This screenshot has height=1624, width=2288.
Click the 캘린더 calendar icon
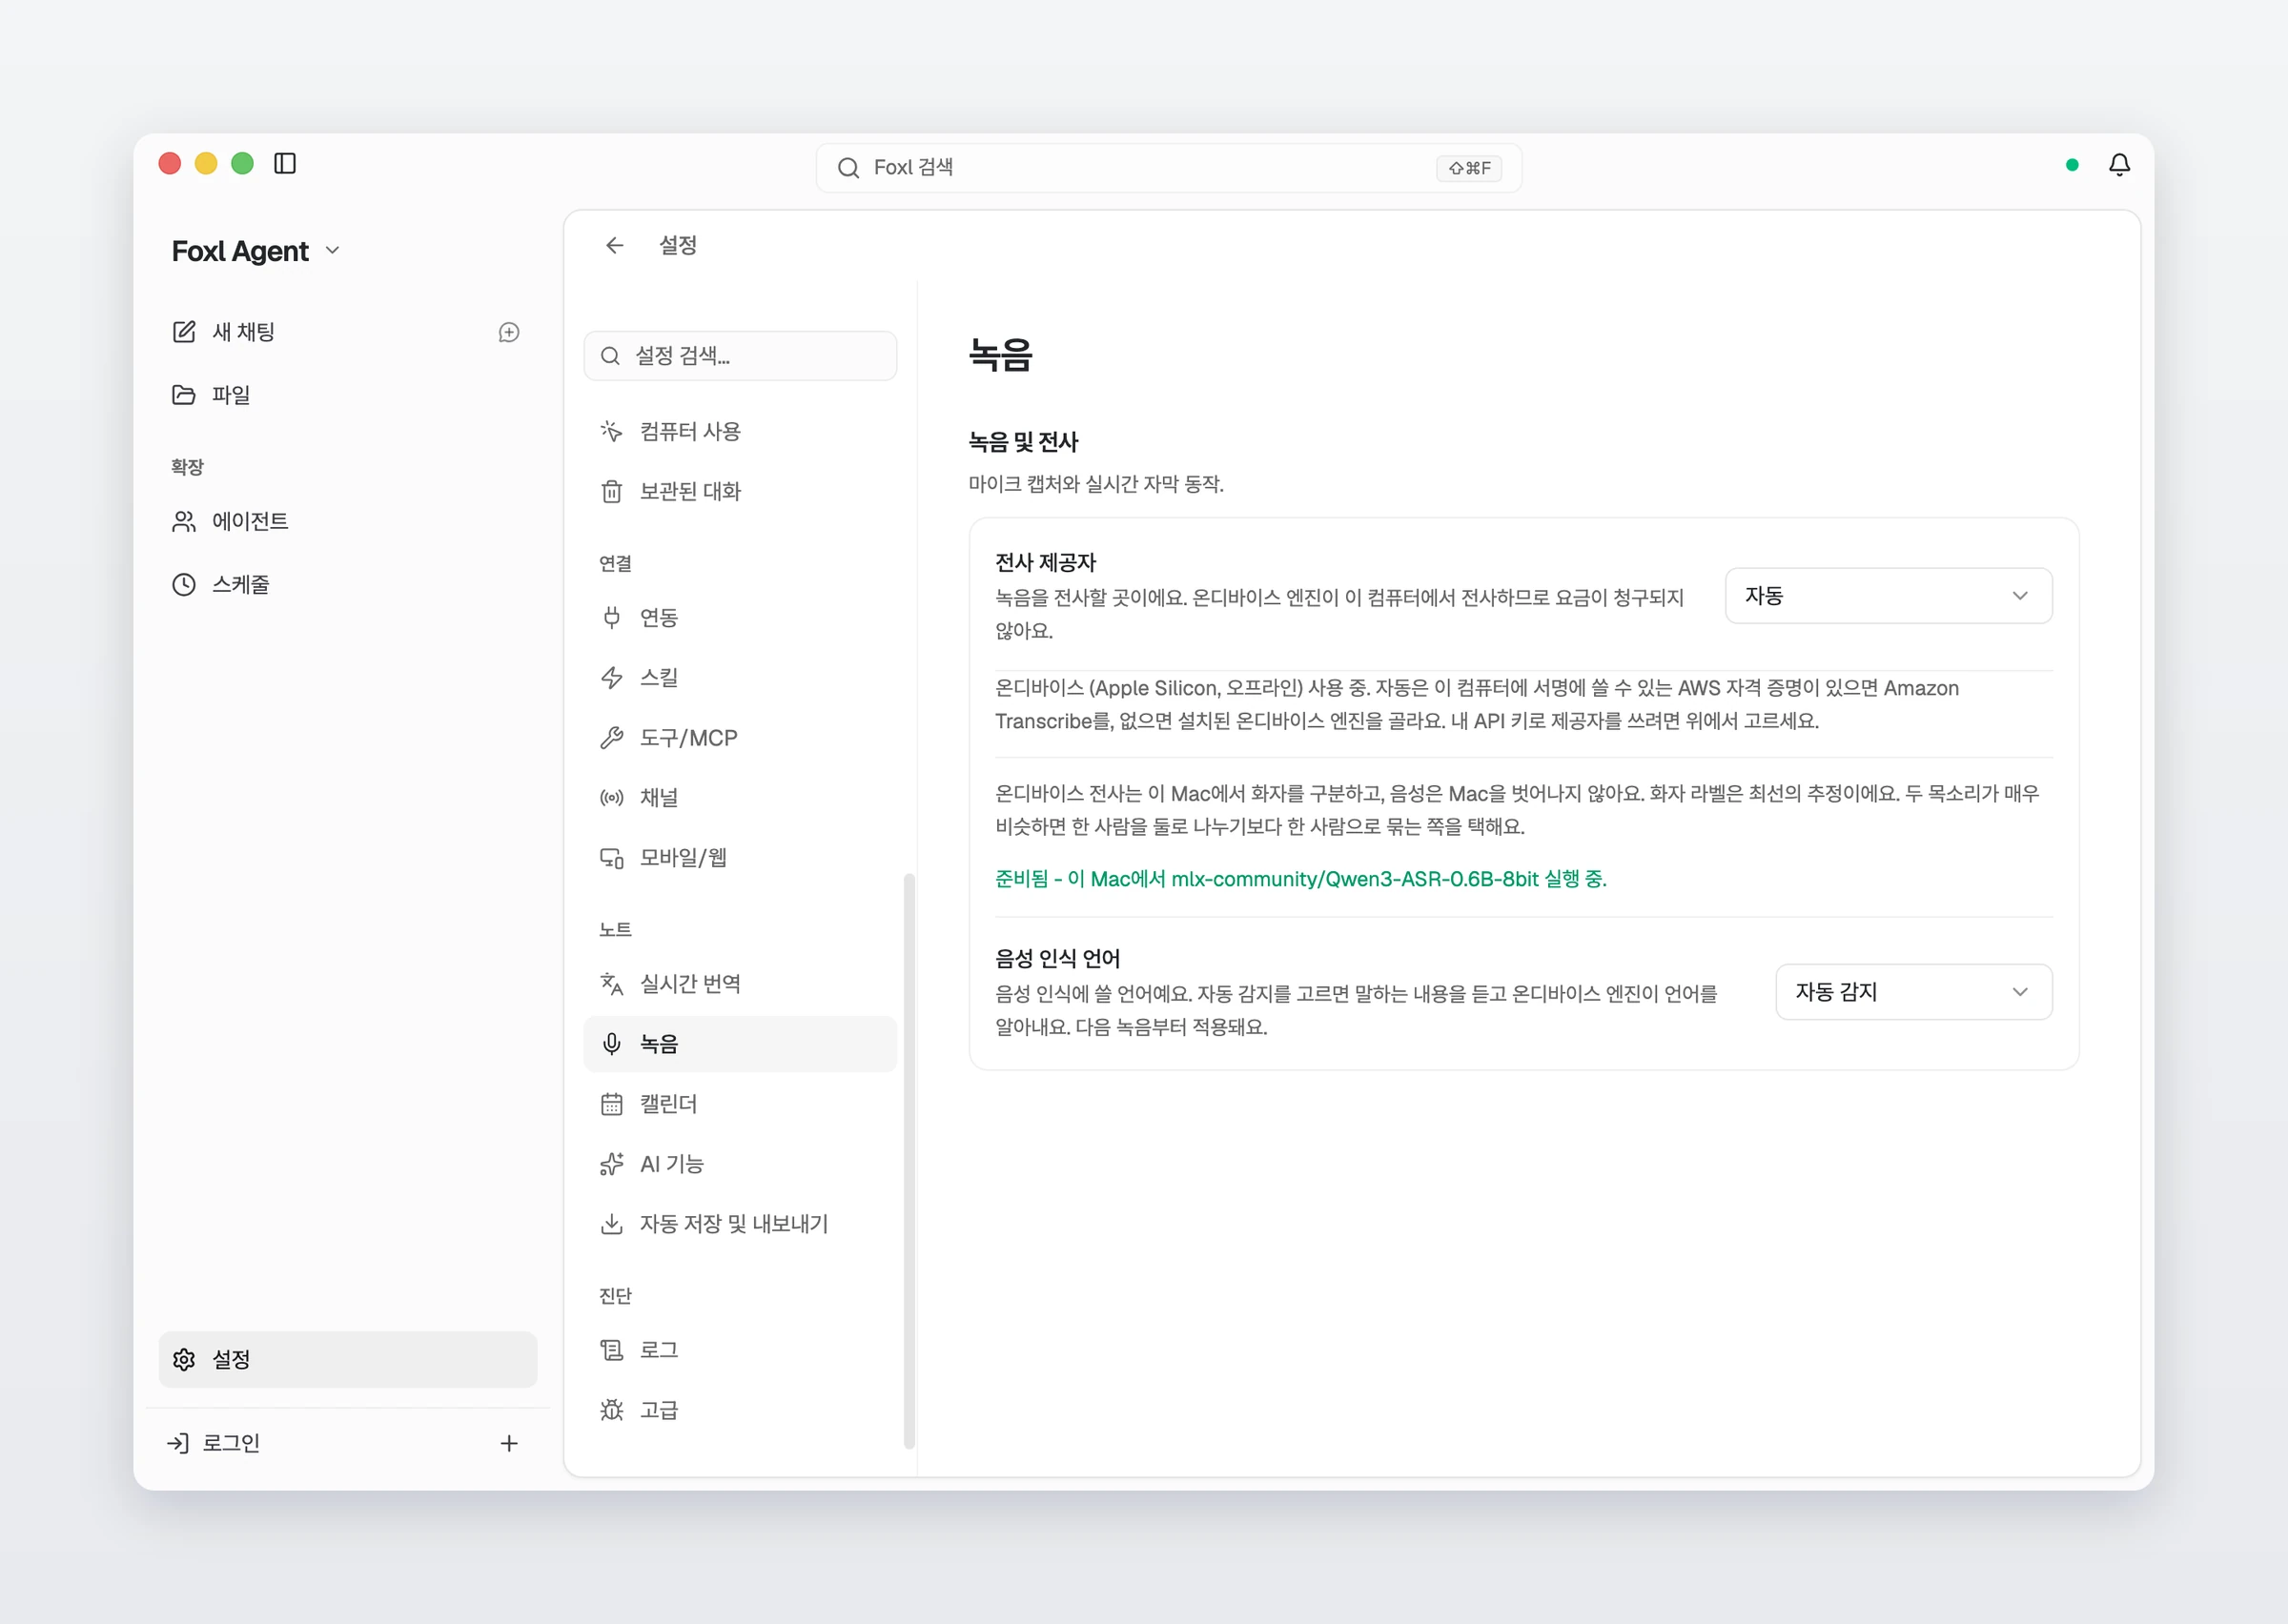click(x=612, y=1104)
